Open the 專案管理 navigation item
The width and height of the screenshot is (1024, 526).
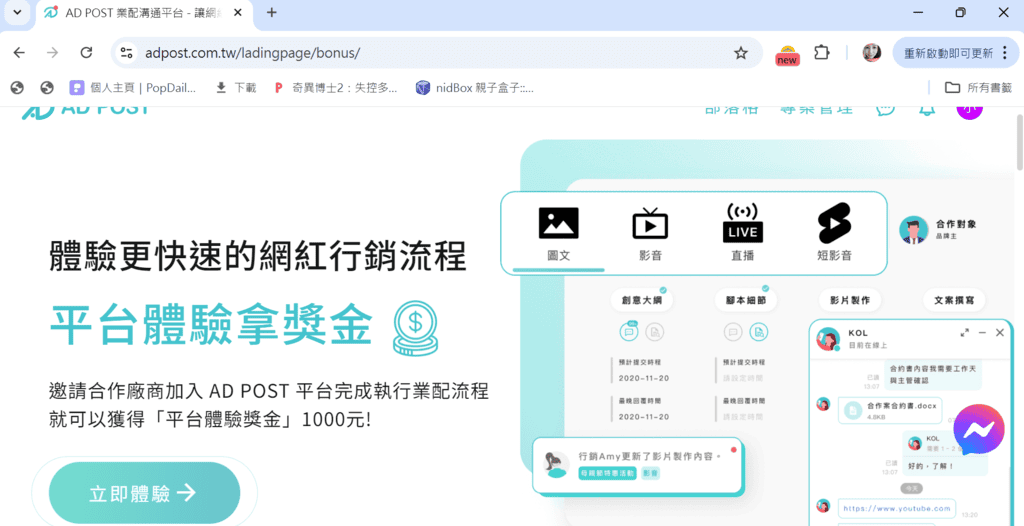[x=817, y=110]
